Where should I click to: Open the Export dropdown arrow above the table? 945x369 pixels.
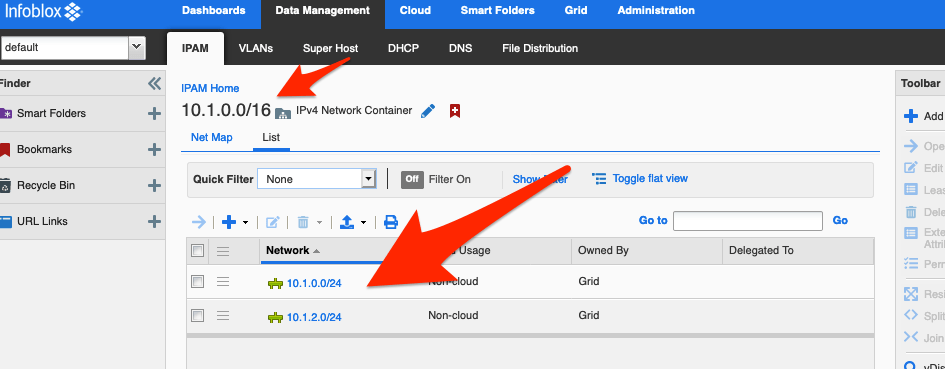[363, 223]
